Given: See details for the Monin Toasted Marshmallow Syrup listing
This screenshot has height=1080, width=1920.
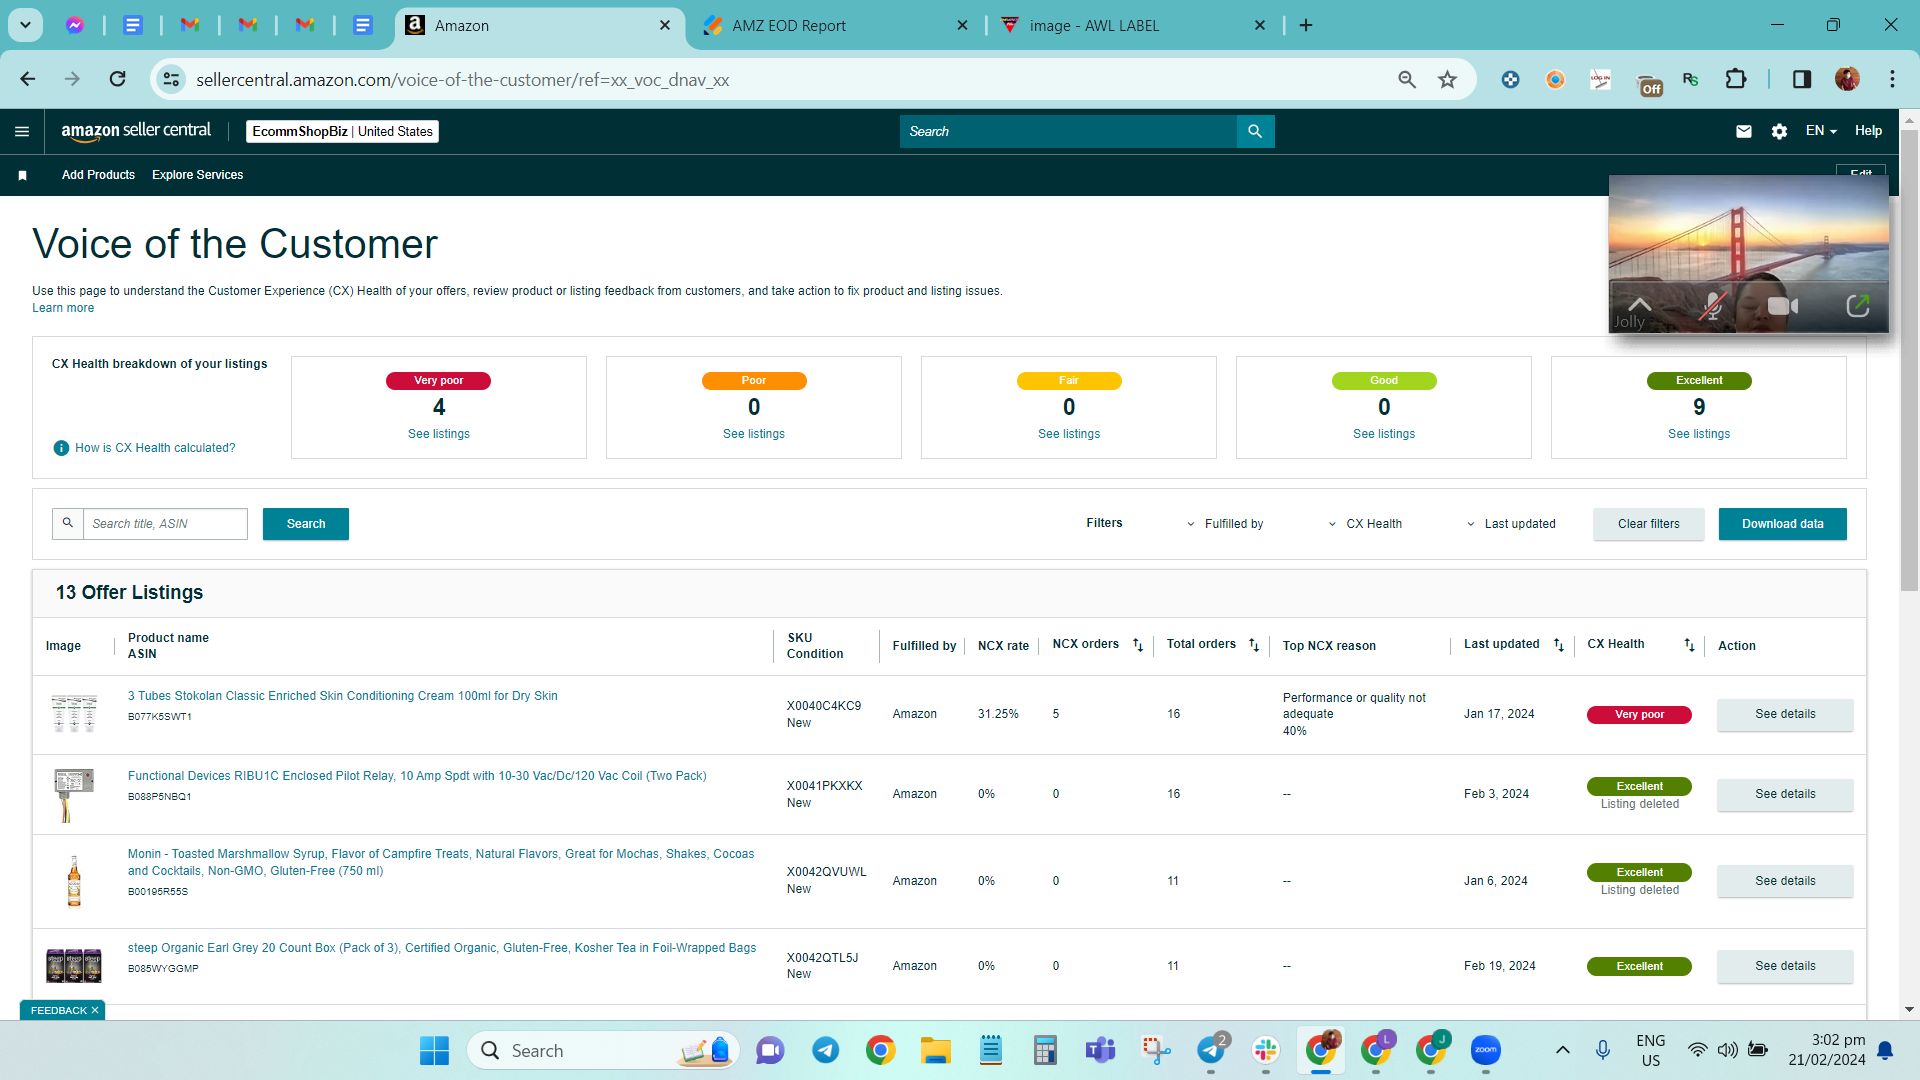Looking at the screenshot, I should 1785,881.
